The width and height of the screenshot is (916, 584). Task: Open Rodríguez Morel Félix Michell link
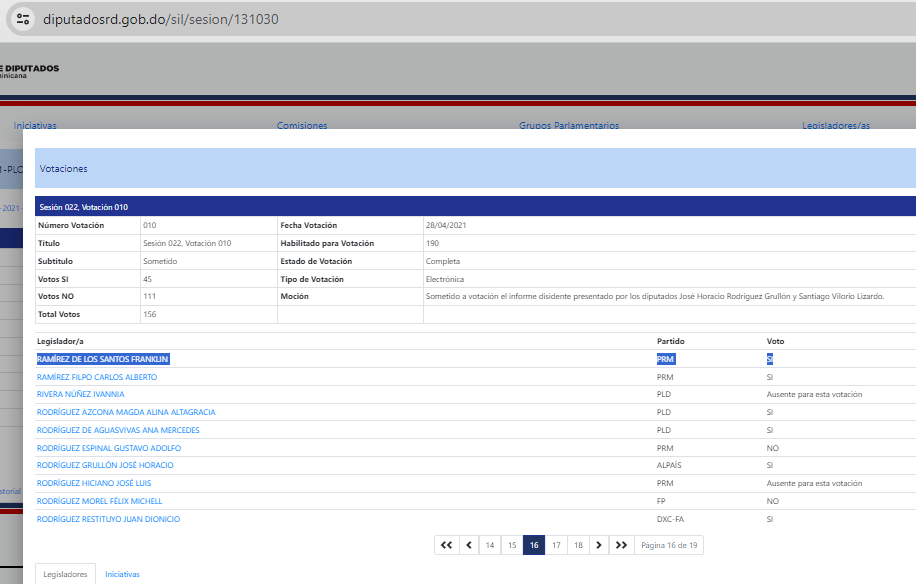(x=99, y=501)
